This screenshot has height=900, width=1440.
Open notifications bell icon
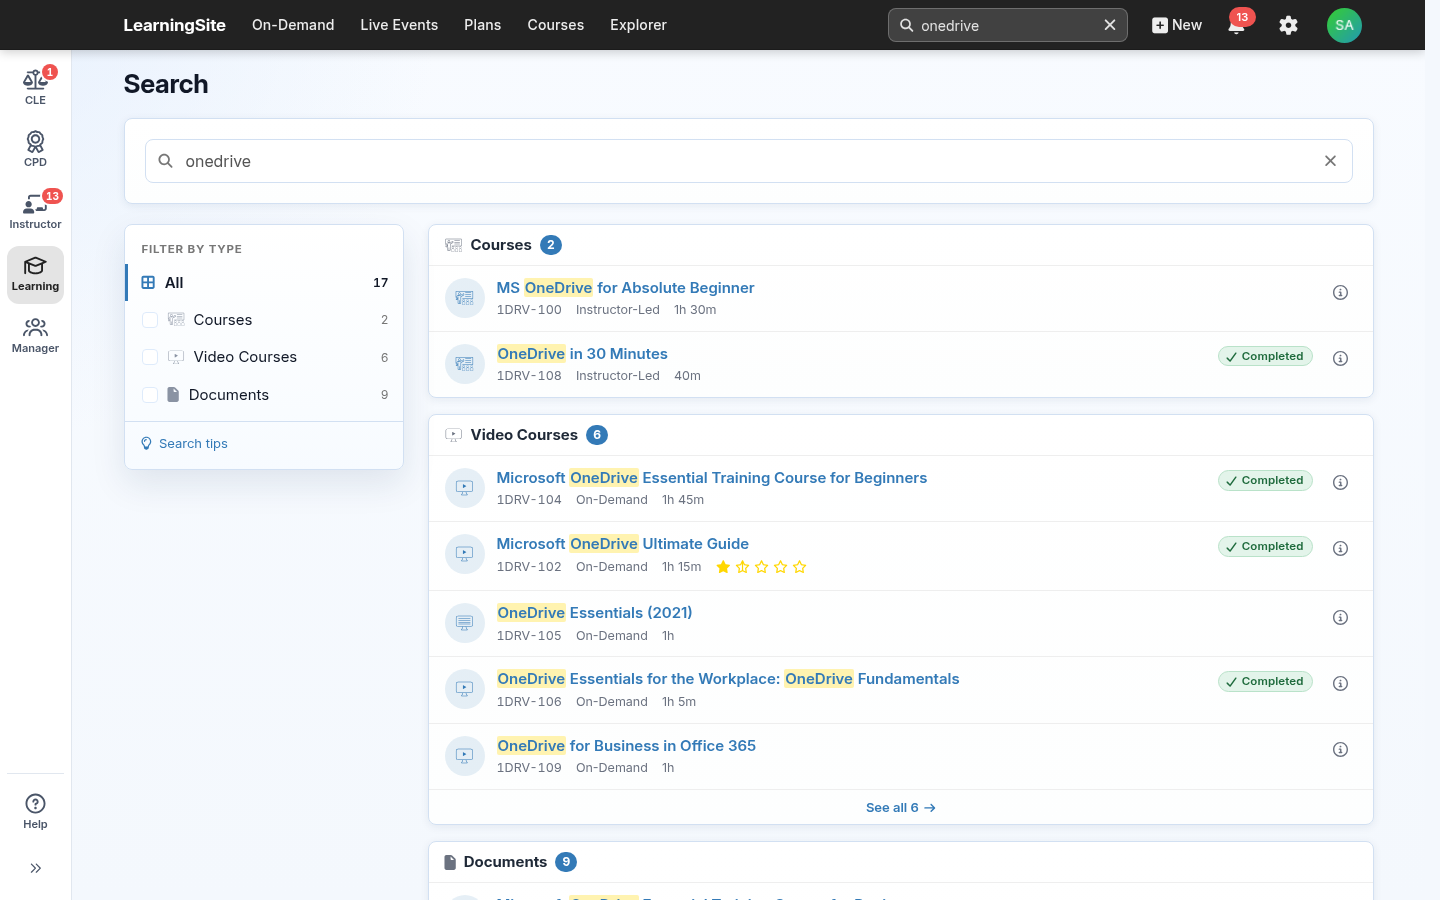[x=1236, y=25]
